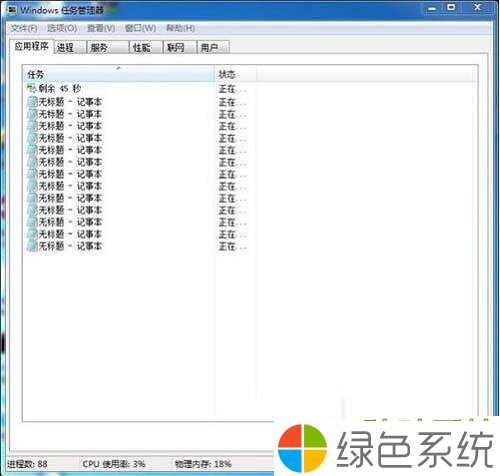Click the icon beside 剩余 45 秒

click(x=32, y=88)
